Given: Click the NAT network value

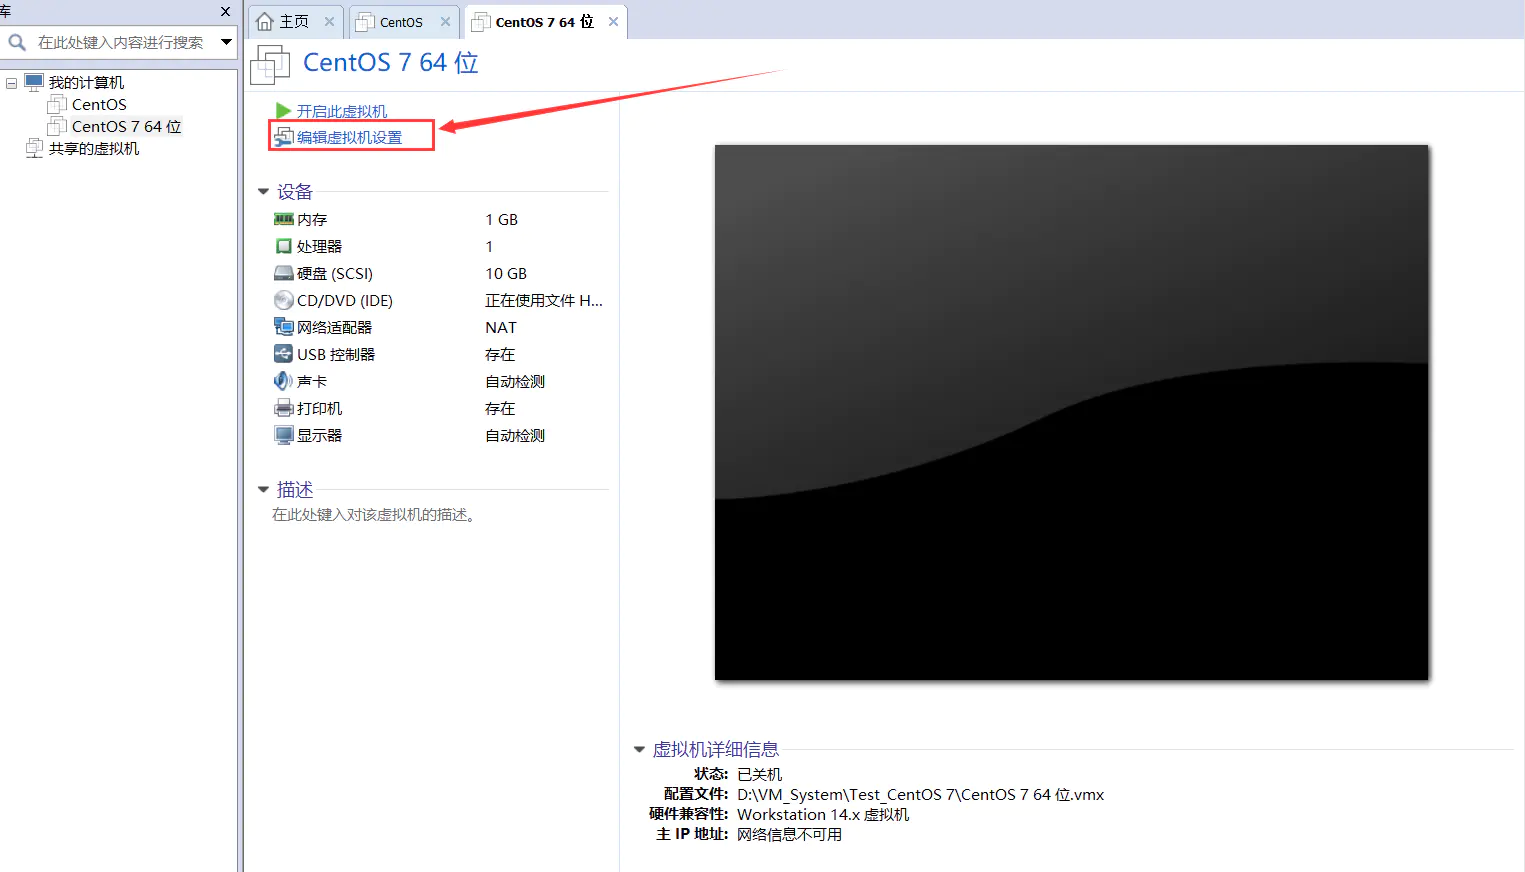Looking at the screenshot, I should click(x=501, y=327).
